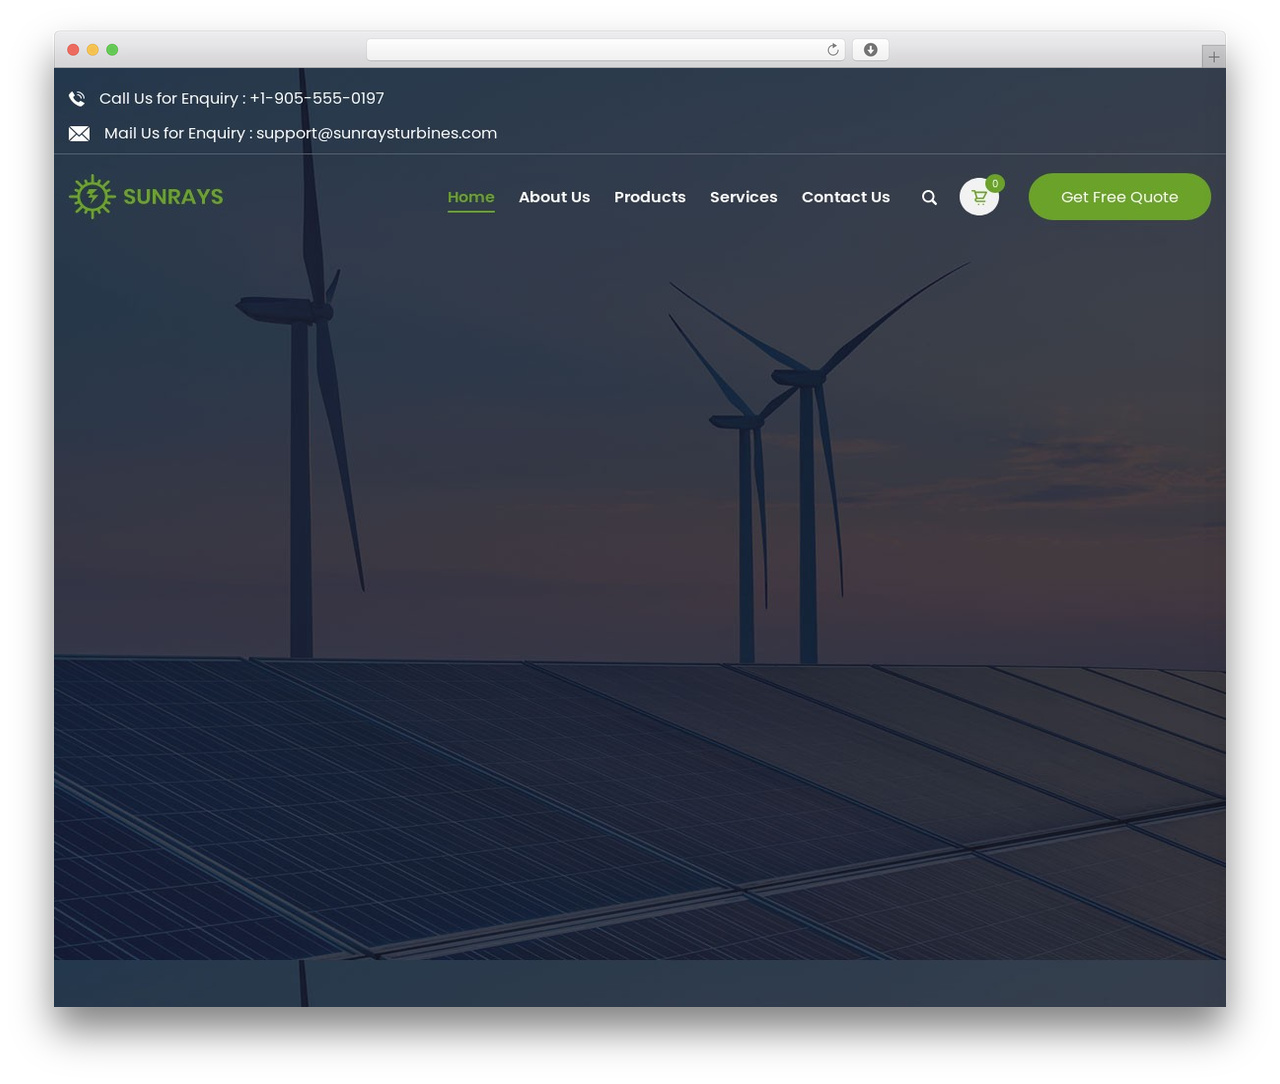Open the About Us page
1280x1084 pixels.
(554, 197)
